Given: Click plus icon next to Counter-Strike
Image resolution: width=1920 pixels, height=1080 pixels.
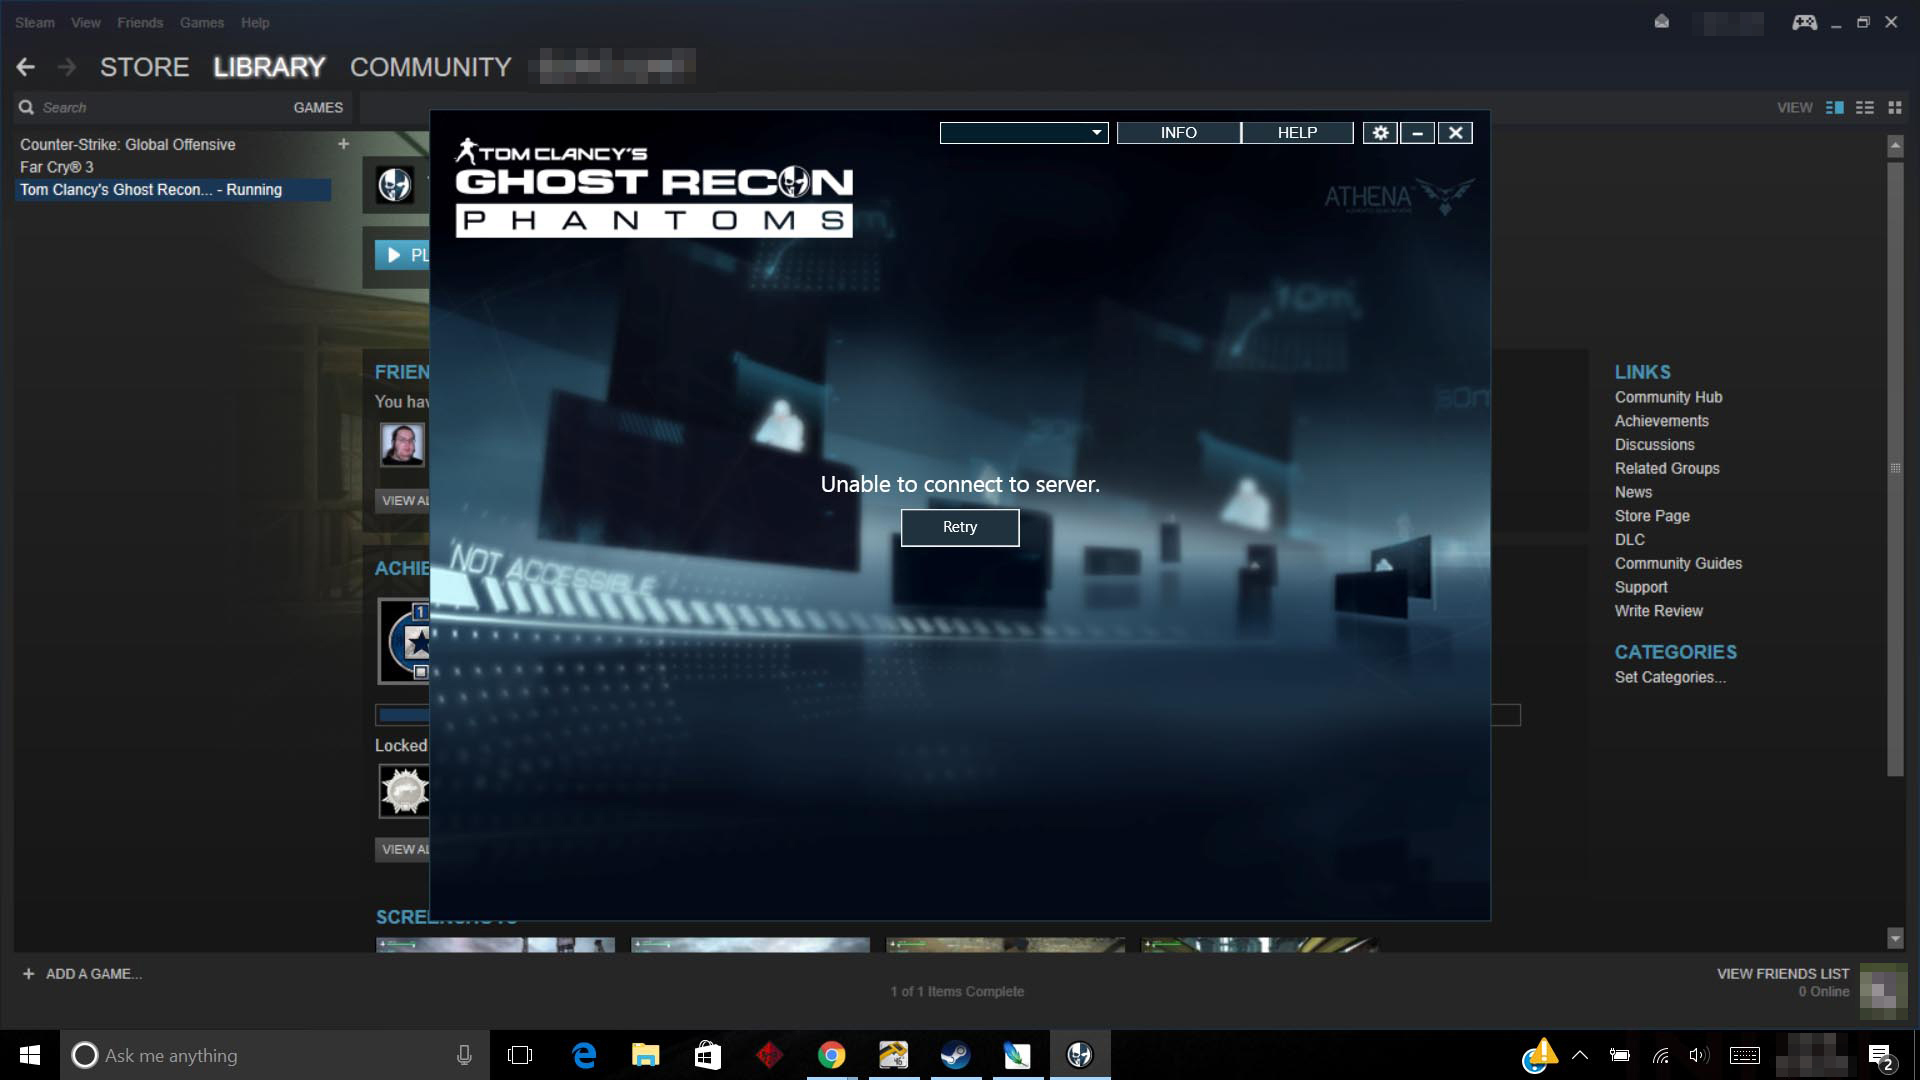Looking at the screenshot, I should pos(343,144).
